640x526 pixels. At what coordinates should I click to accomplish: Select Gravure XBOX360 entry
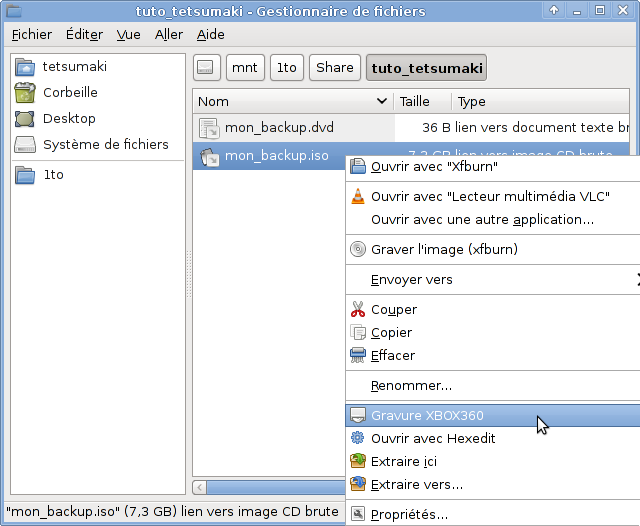[493, 415]
